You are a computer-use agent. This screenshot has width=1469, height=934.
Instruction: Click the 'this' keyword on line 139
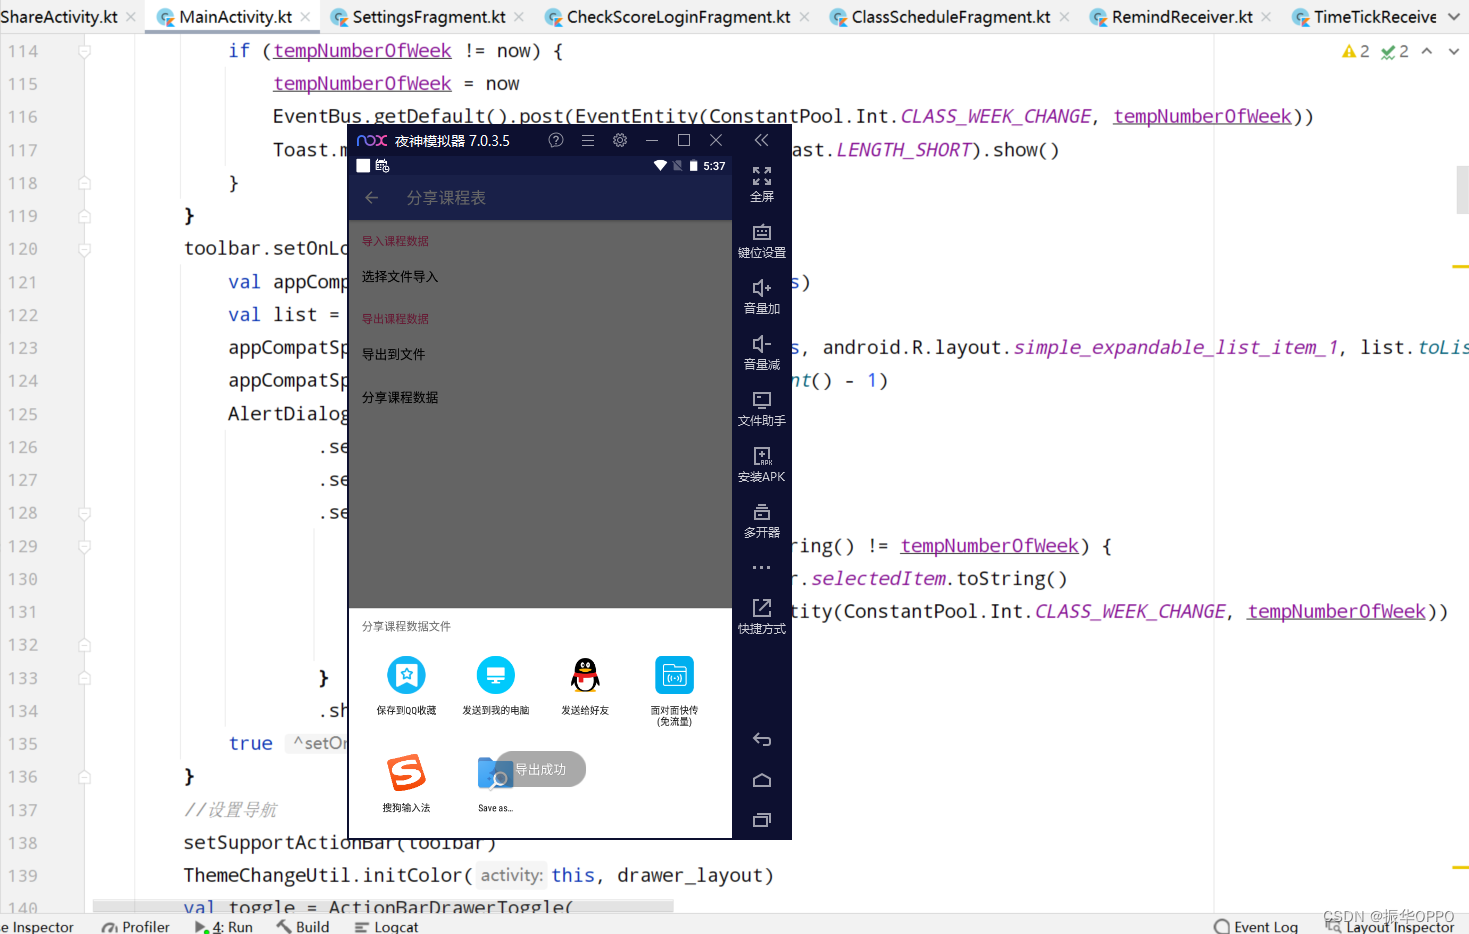click(573, 876)
